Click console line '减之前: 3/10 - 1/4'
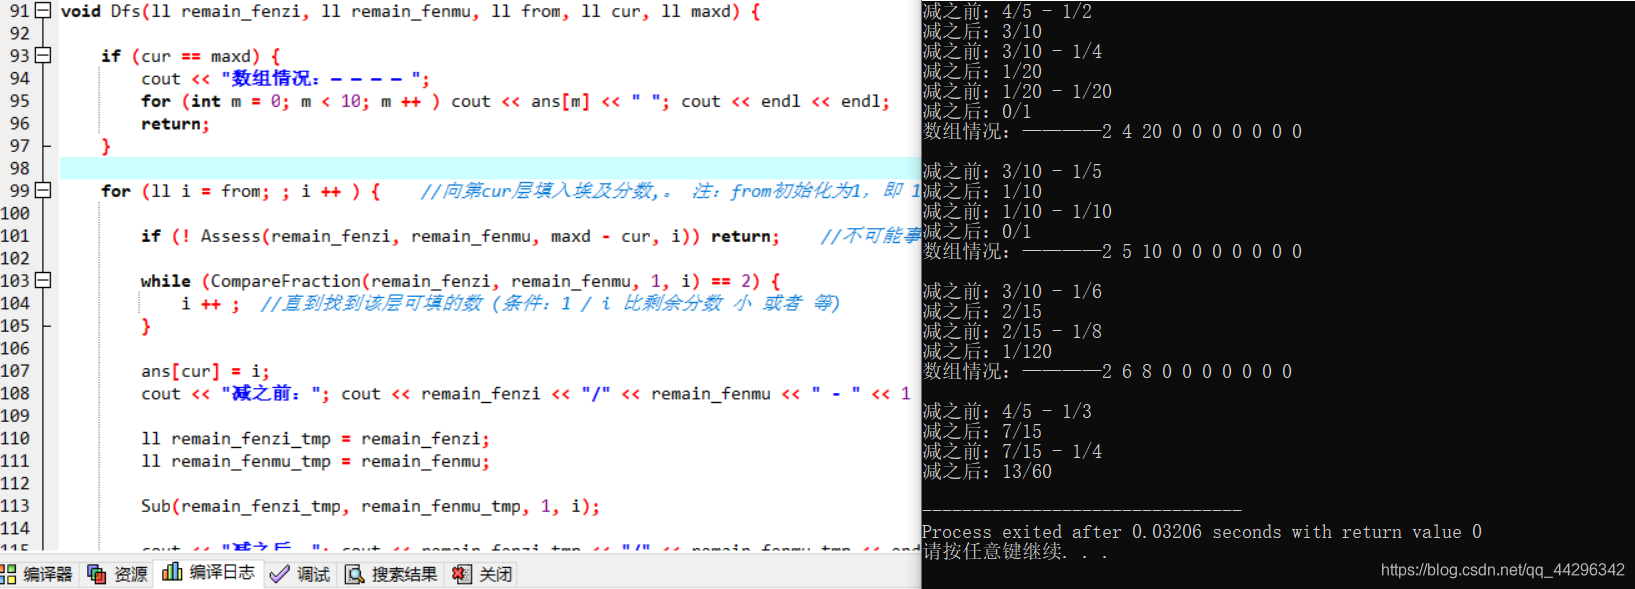The height and width of the screenshot is (589, 1635). pos(1012,52)
